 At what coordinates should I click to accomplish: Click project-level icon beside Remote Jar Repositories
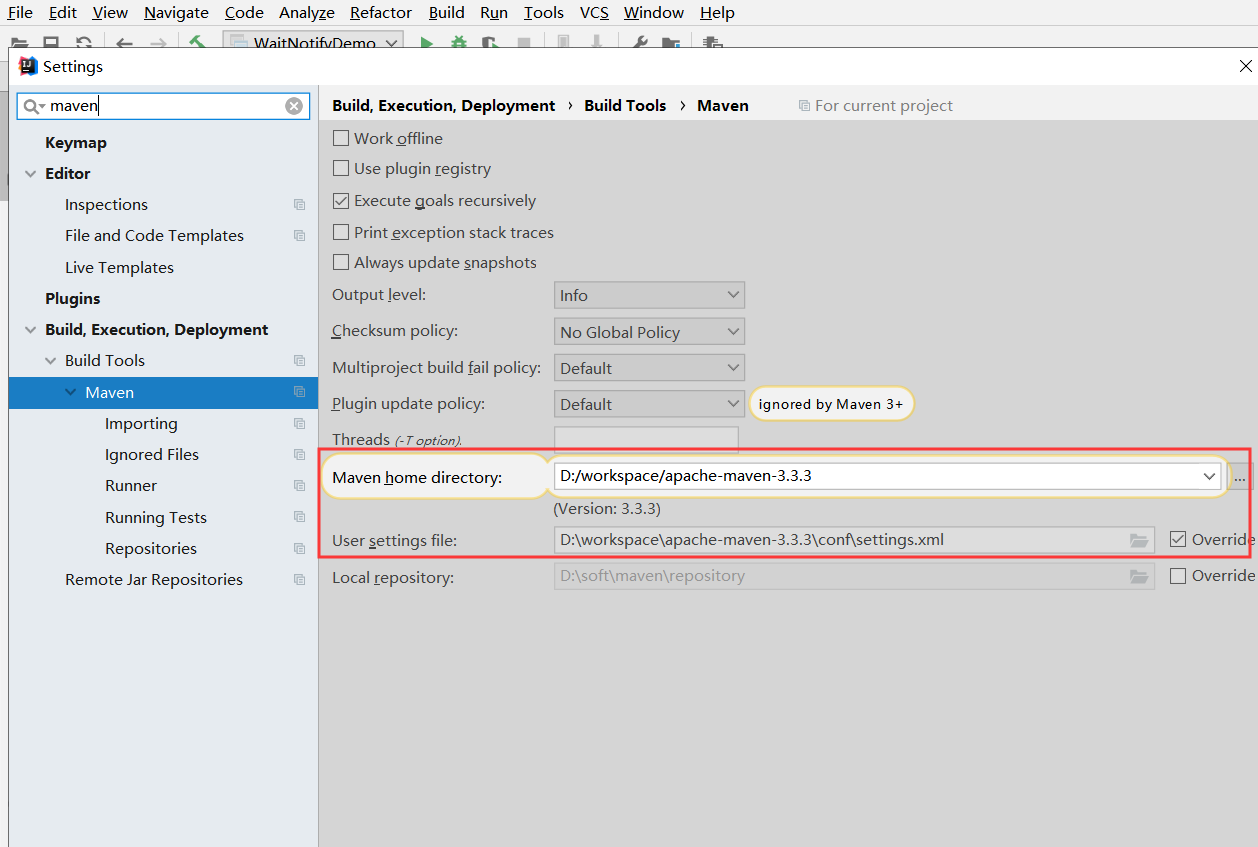299,580
